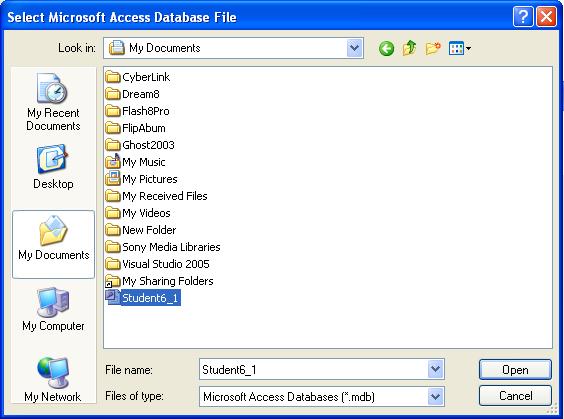Select My Documents in places bar
This screenshot has width=564, height=419.
[x=54, y=245]
